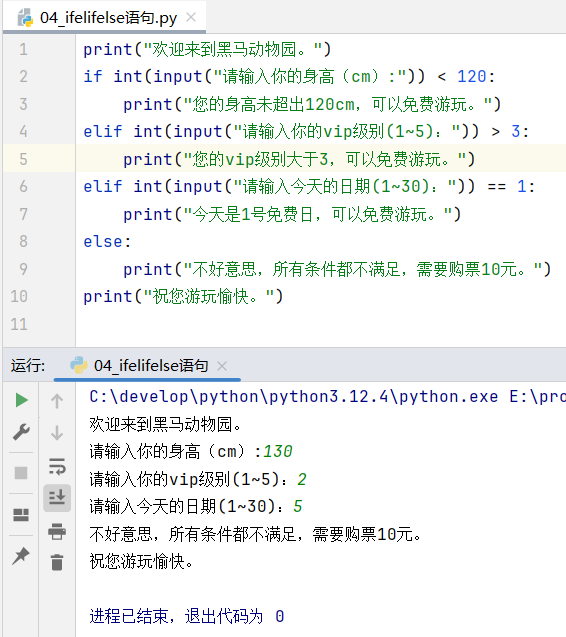Click line number 10 in the gutter
This screenshot has width=566, height=637.
[19, 296]
